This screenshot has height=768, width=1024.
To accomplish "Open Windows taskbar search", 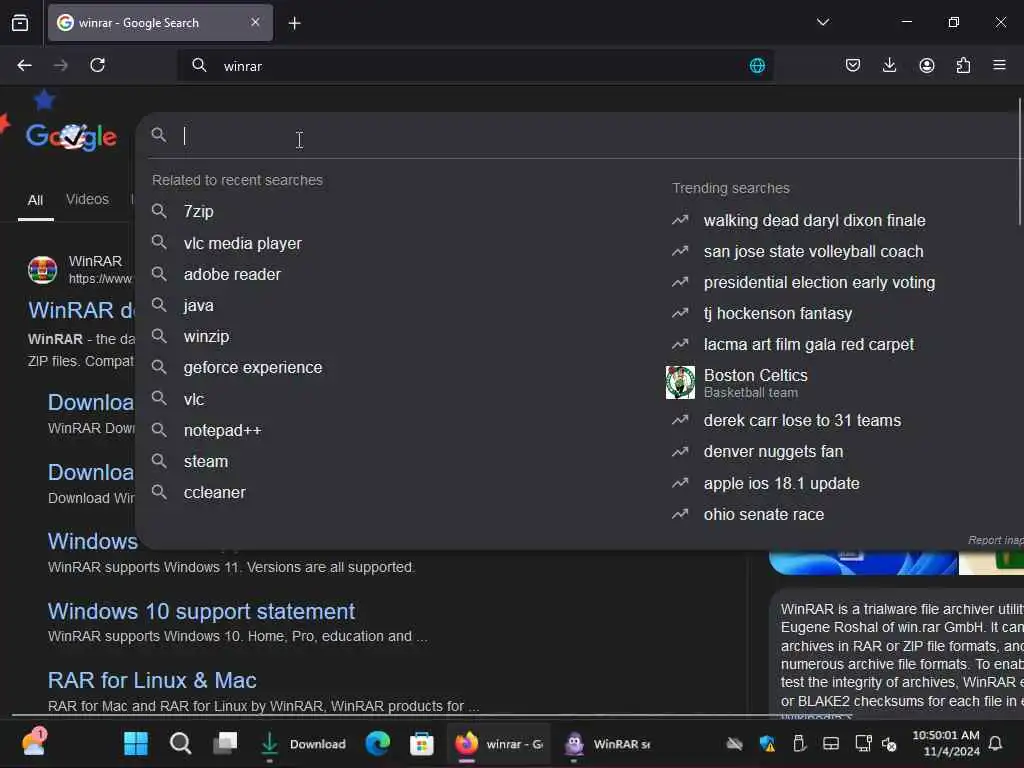I will [180, 743].
